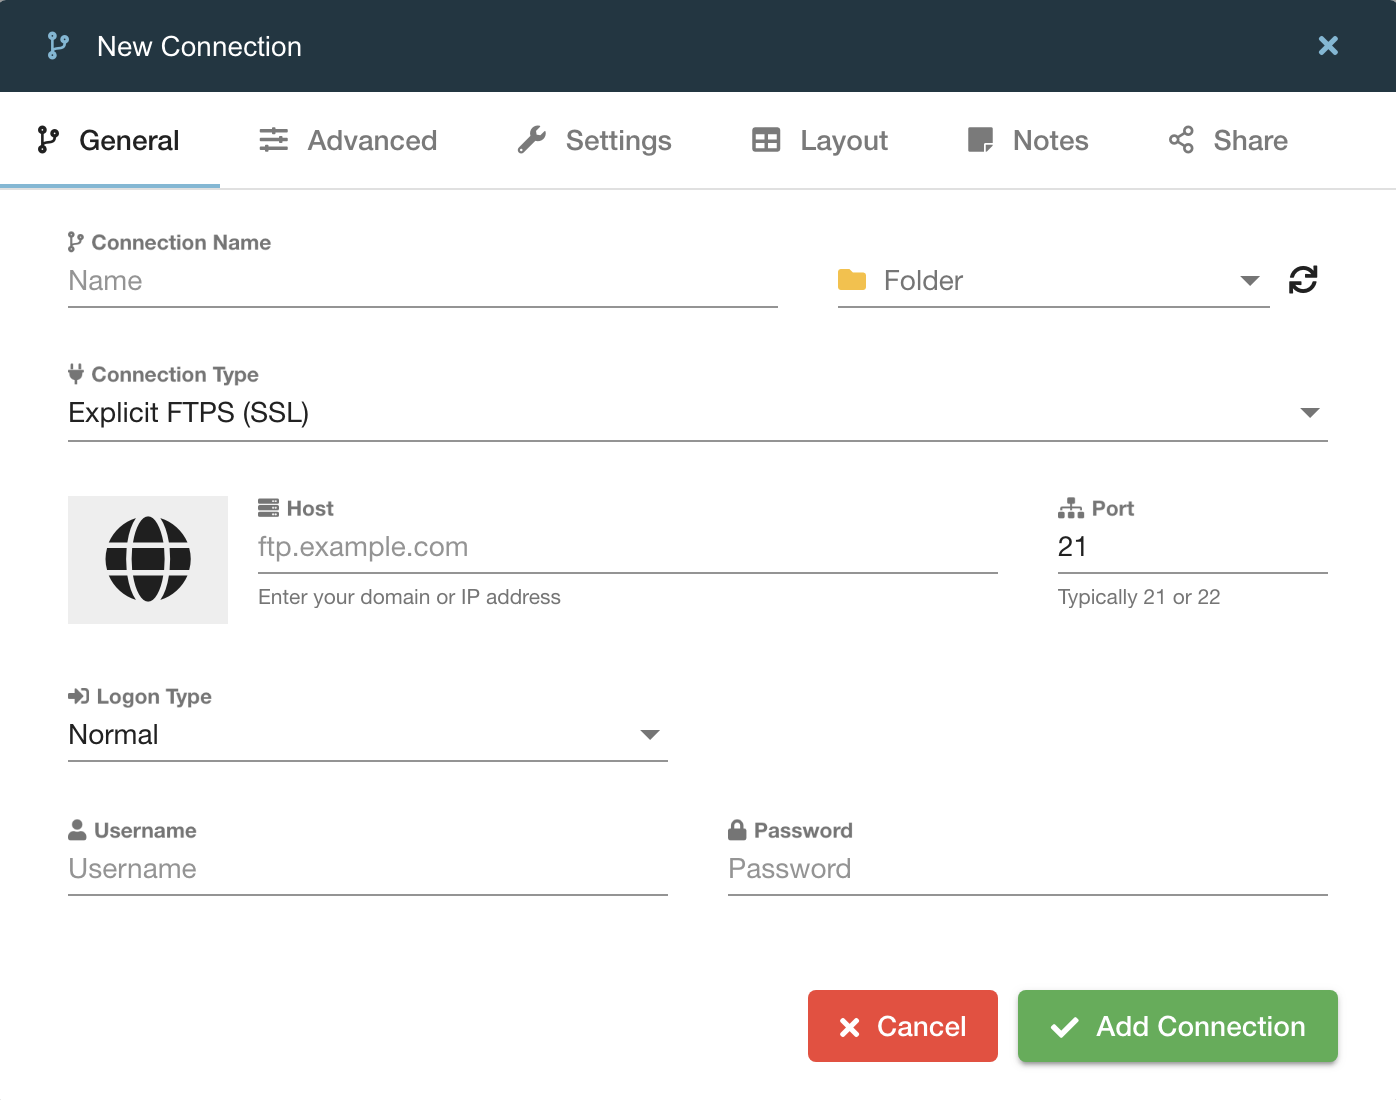Click the Logon Type sign-in icon
The width and height of the screenshot is (1396, 1100).
(x=78, y=696)
